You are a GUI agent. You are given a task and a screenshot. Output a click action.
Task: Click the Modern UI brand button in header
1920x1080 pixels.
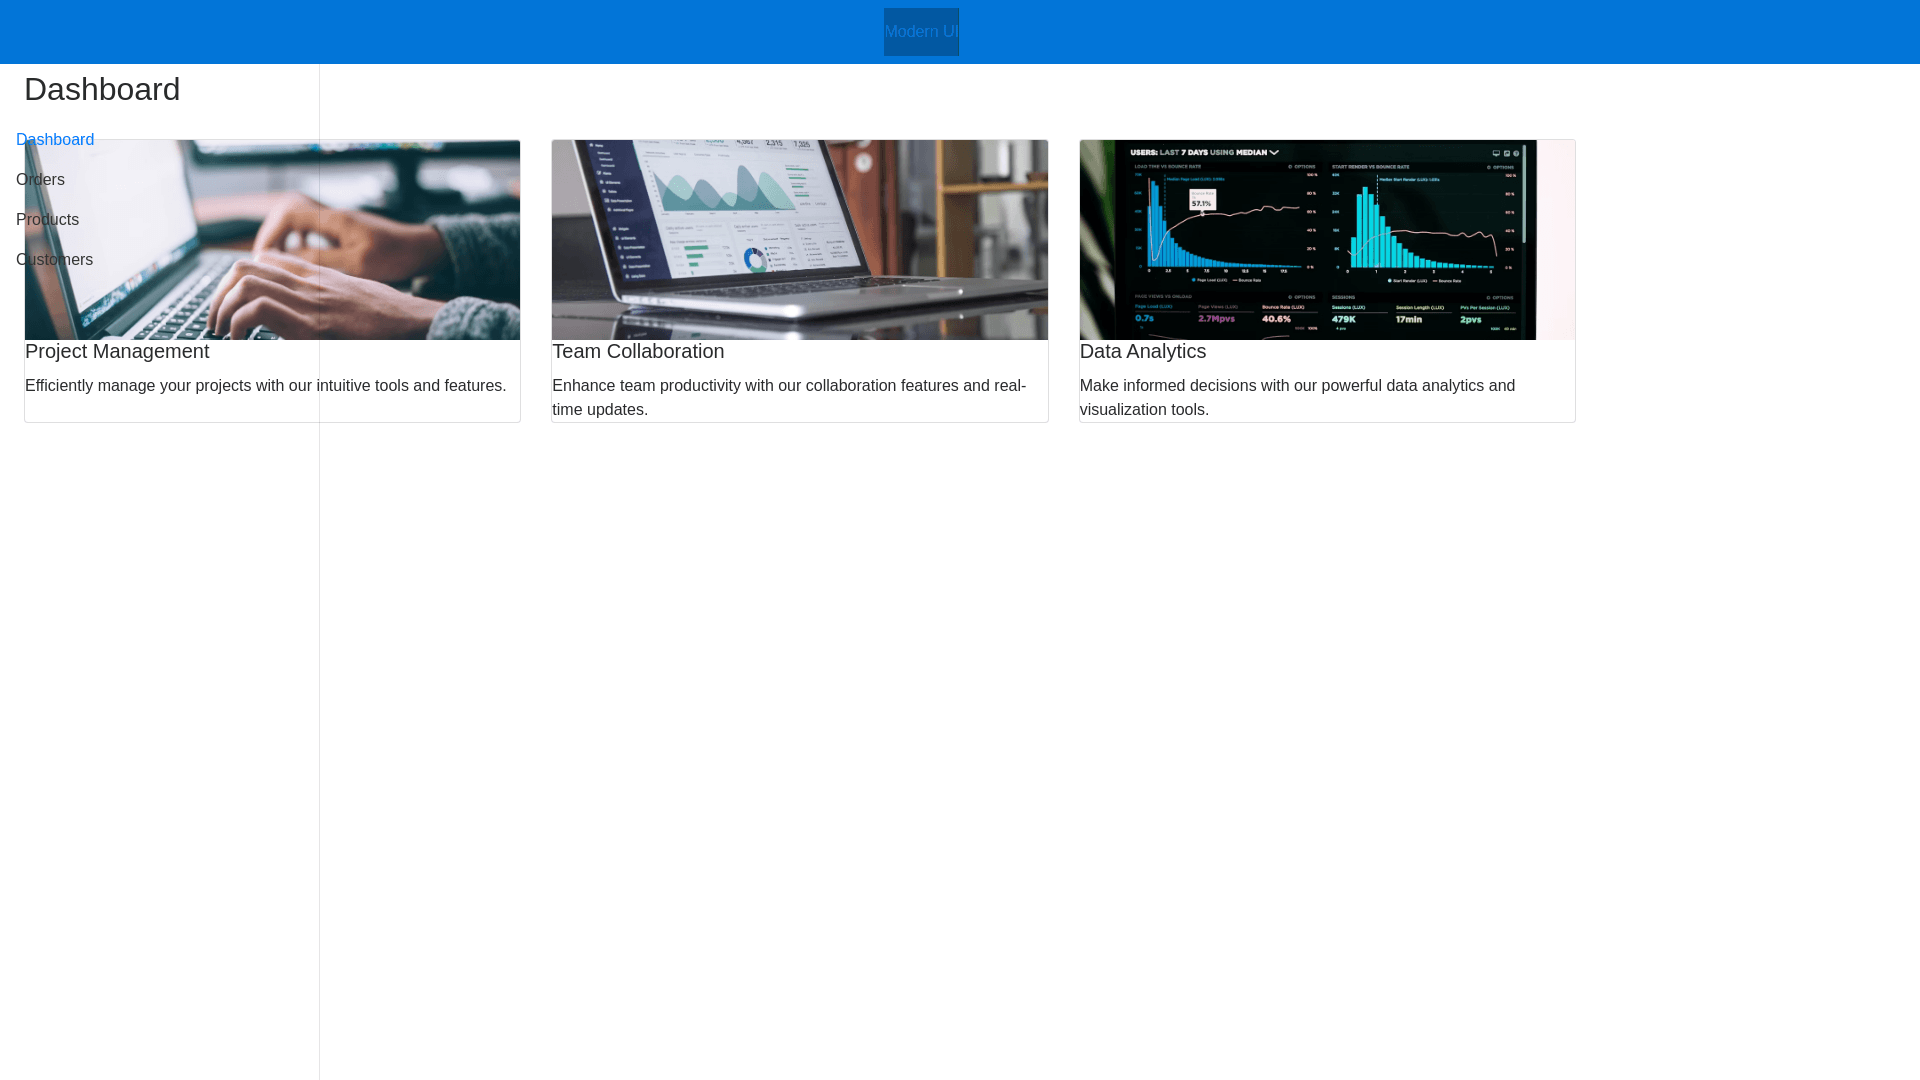click(x=920, y=31)
